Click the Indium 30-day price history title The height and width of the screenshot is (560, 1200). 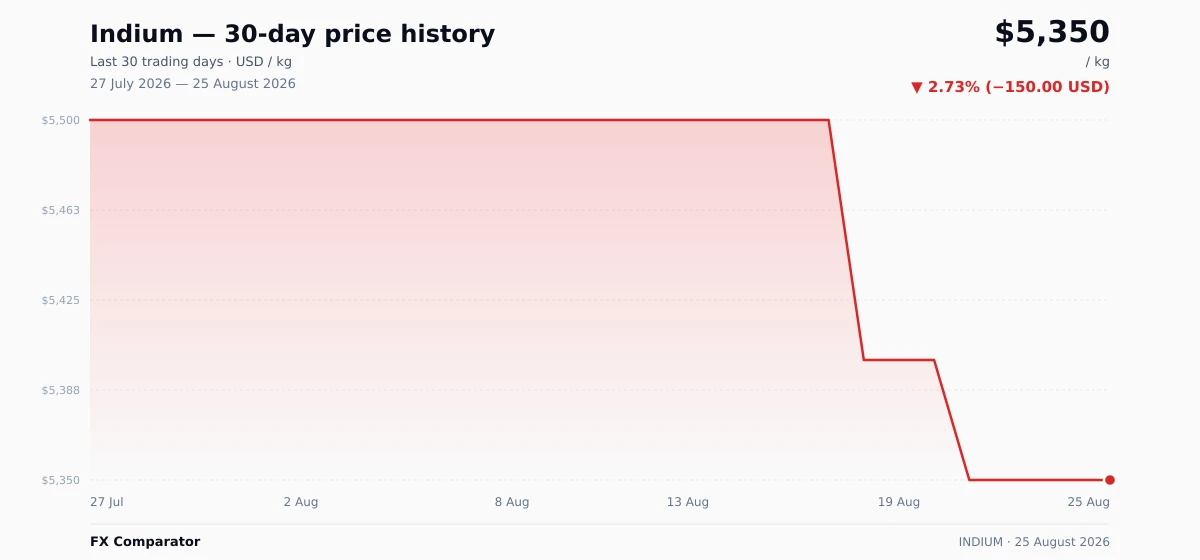click(x=292, y=34)
